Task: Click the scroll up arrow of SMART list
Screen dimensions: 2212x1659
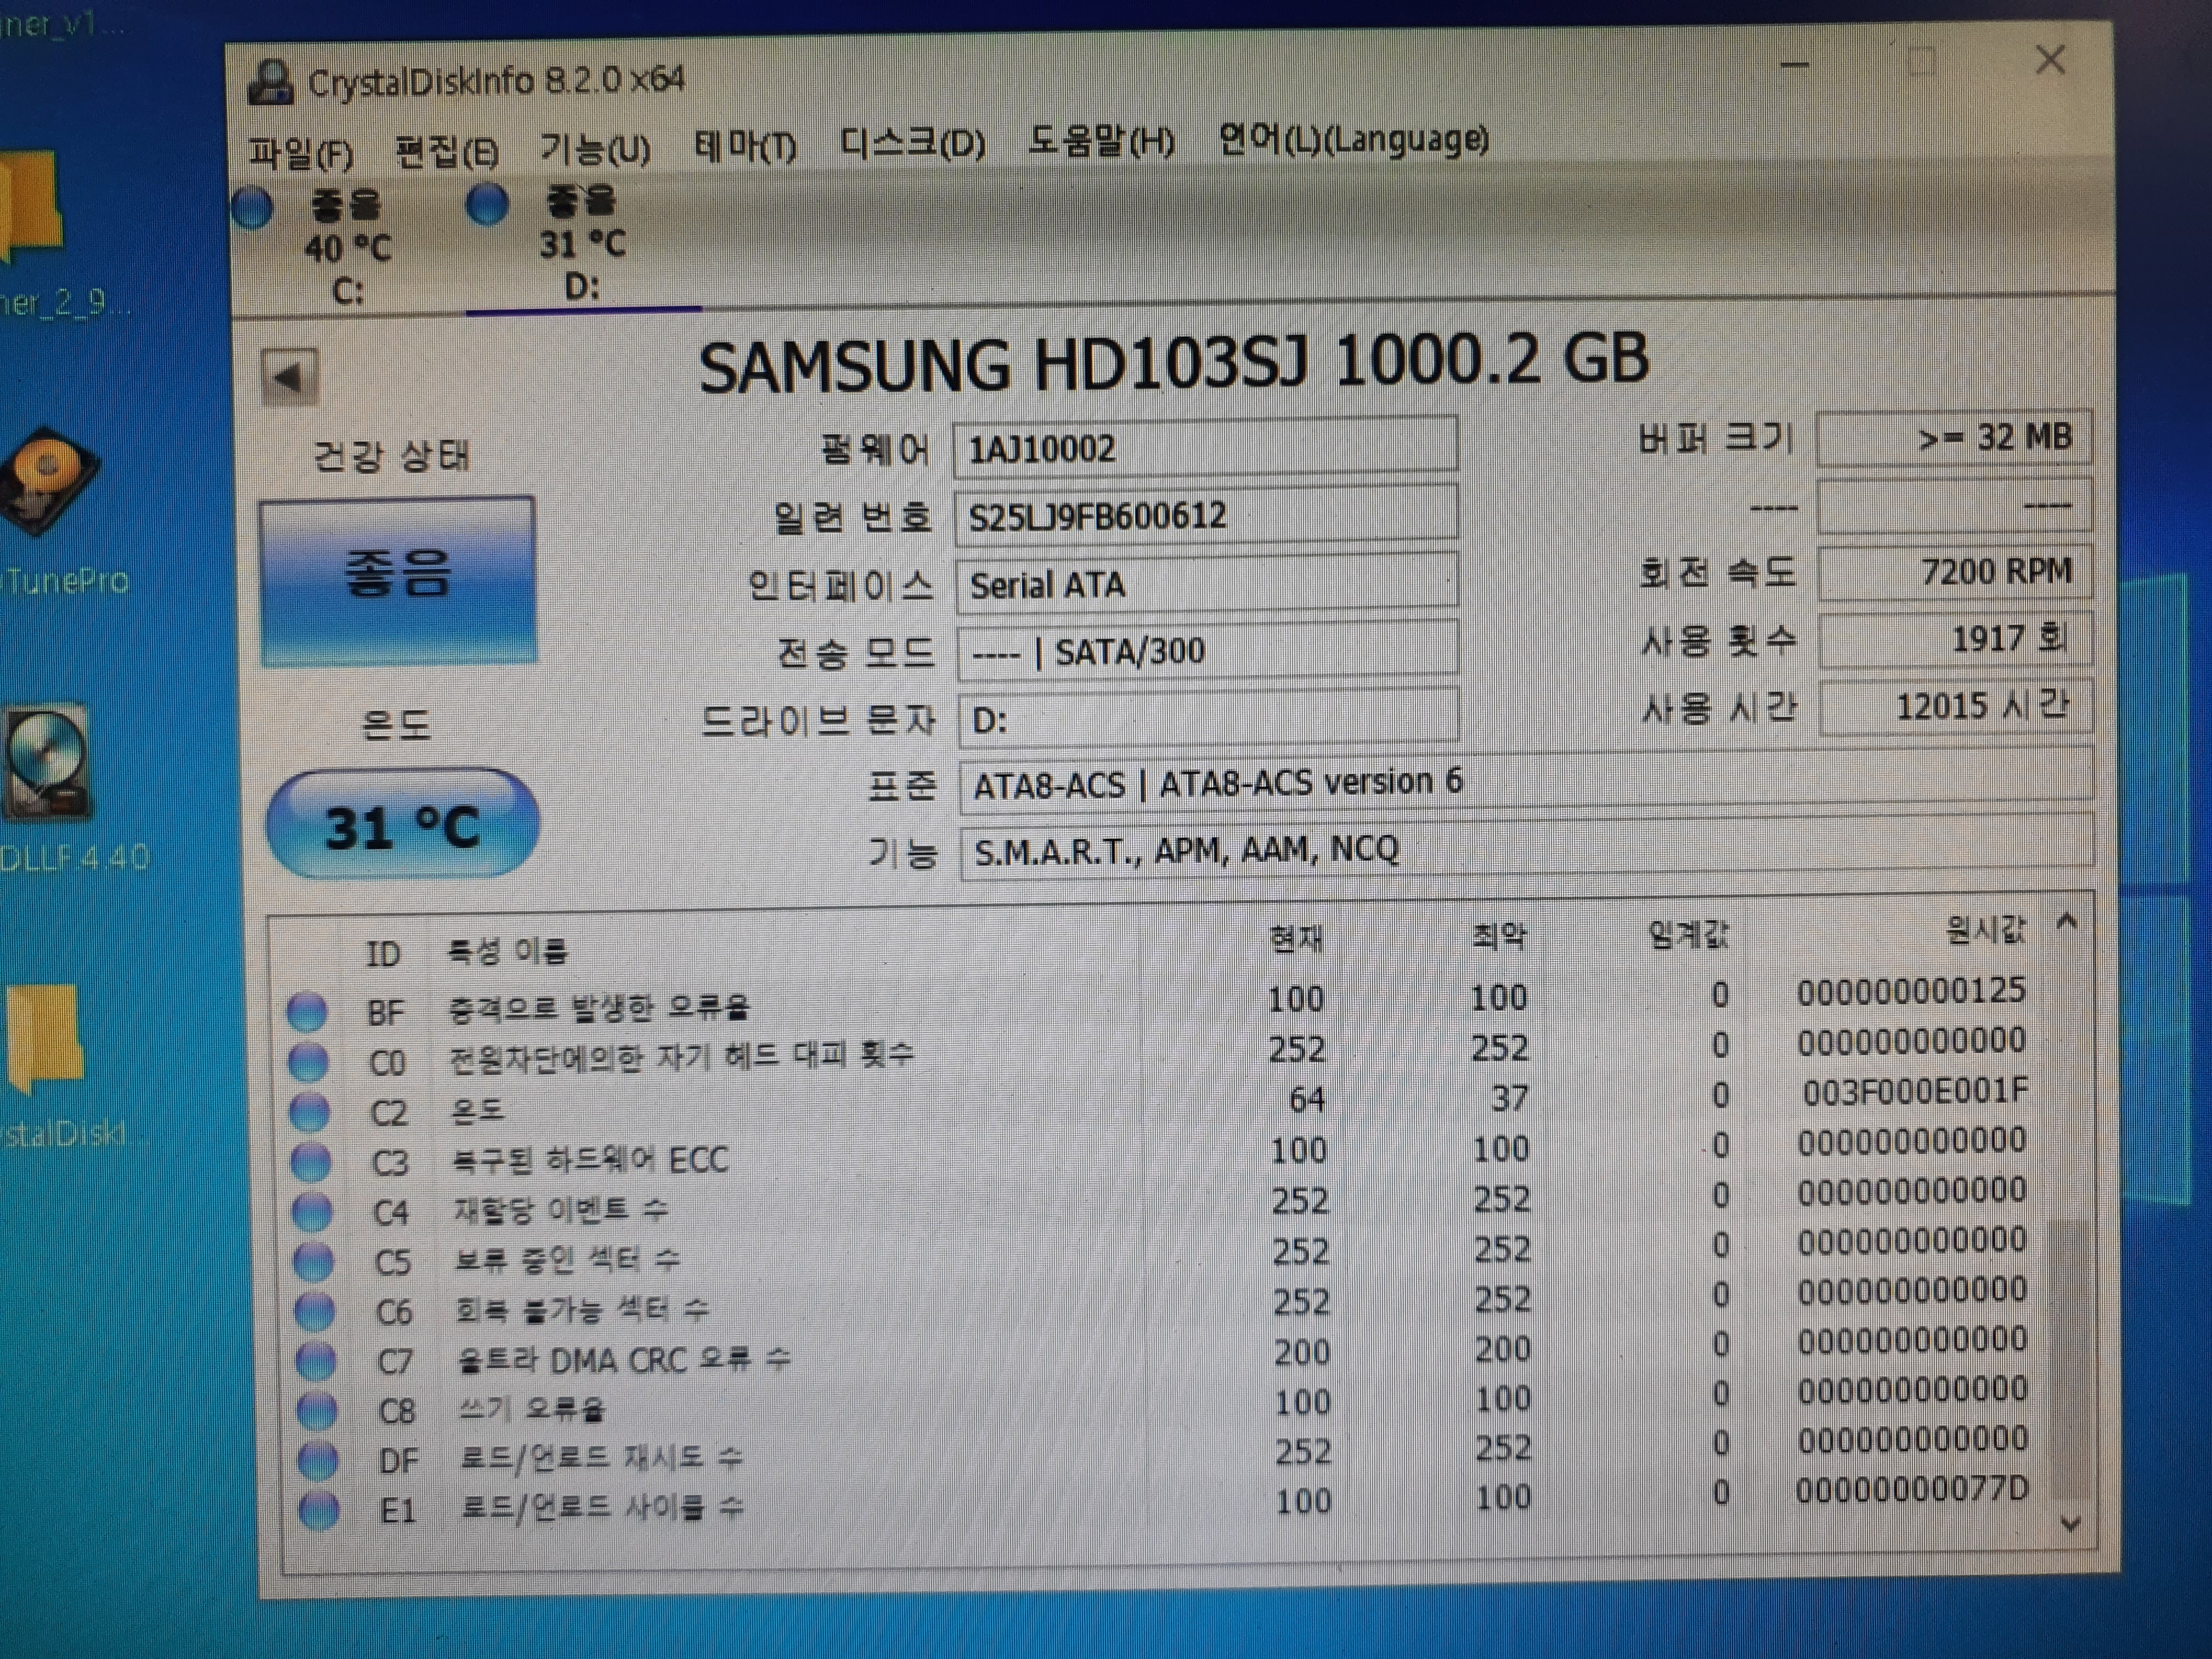Action: point(2068,921)
